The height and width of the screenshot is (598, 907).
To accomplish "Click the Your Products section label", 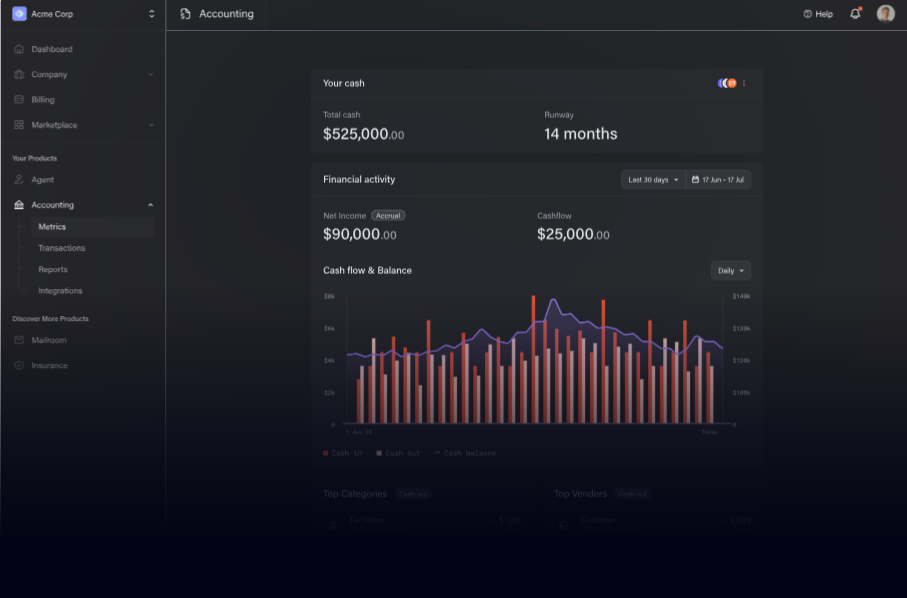I will coord(35,158).
